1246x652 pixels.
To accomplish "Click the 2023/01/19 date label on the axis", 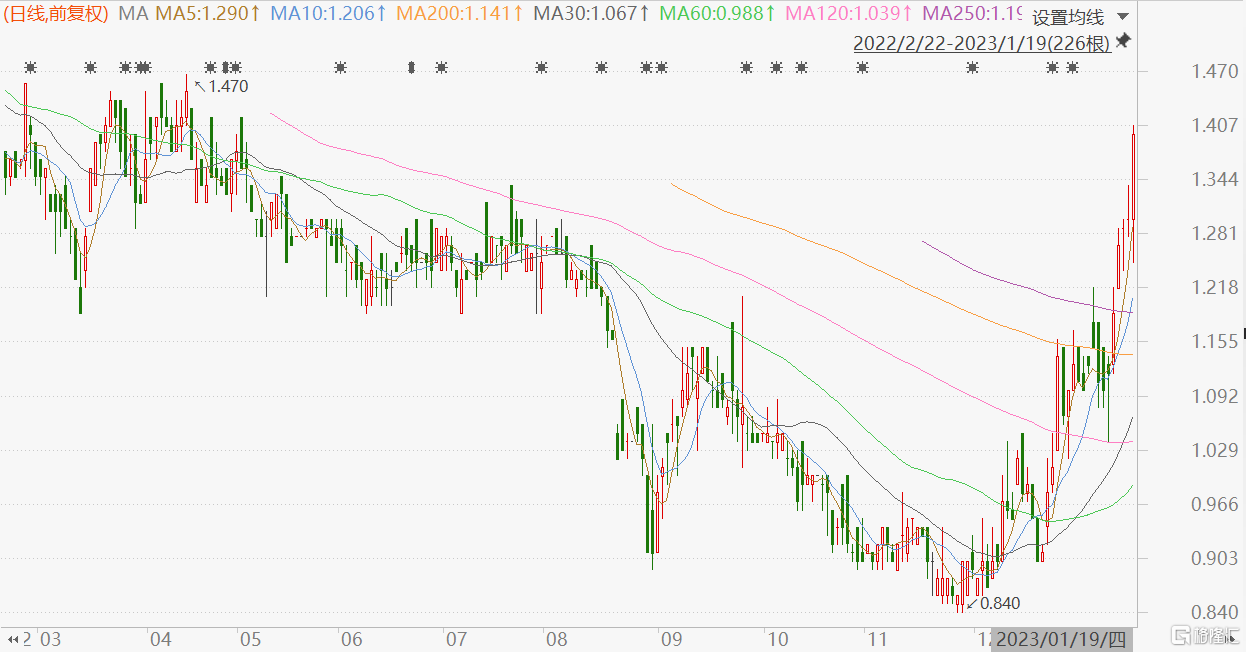I will click(x=1061, y=638).
